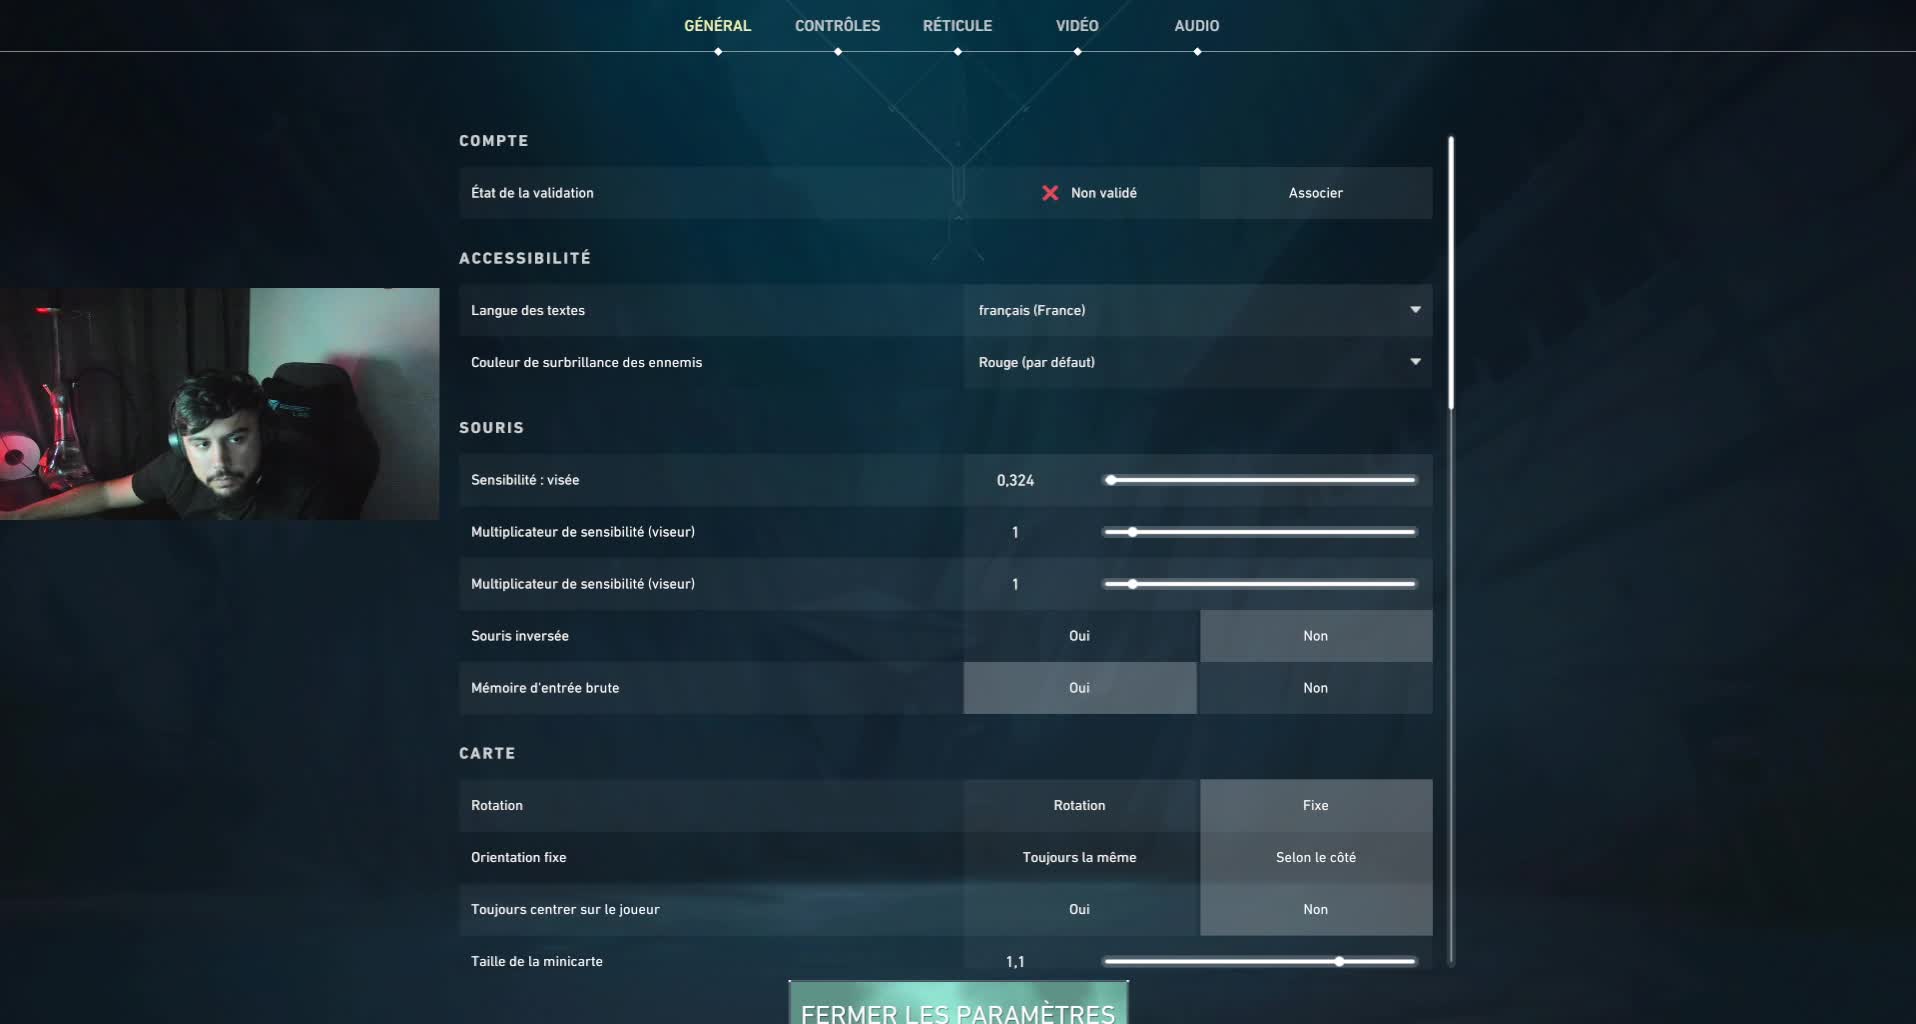
Task: Expand the Langue des textes dropdown
Action: click(1198, 310)
